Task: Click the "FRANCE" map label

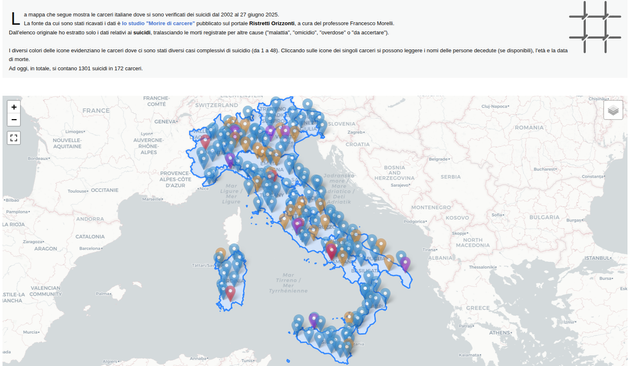Action: [x=96, y=110]
